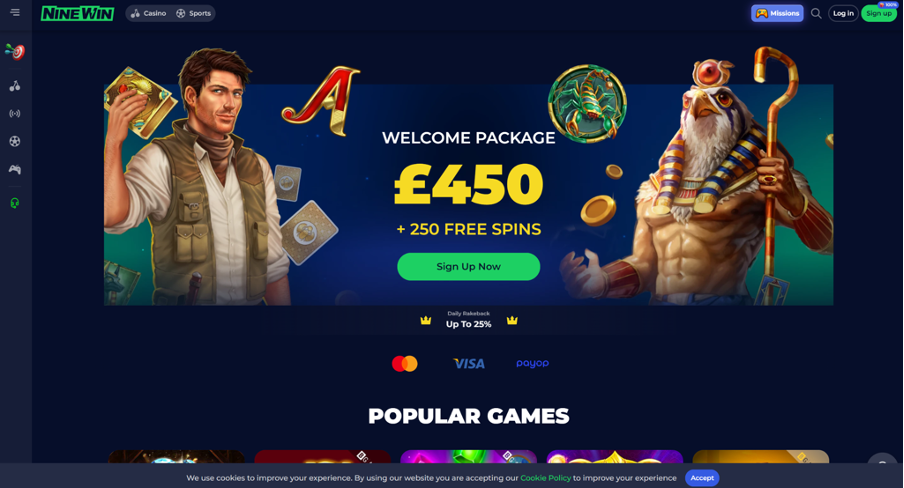Select the cherries slots icon in the sidebar
The image size is (904, 488).
pyautogui.click(x=15, y=86)
